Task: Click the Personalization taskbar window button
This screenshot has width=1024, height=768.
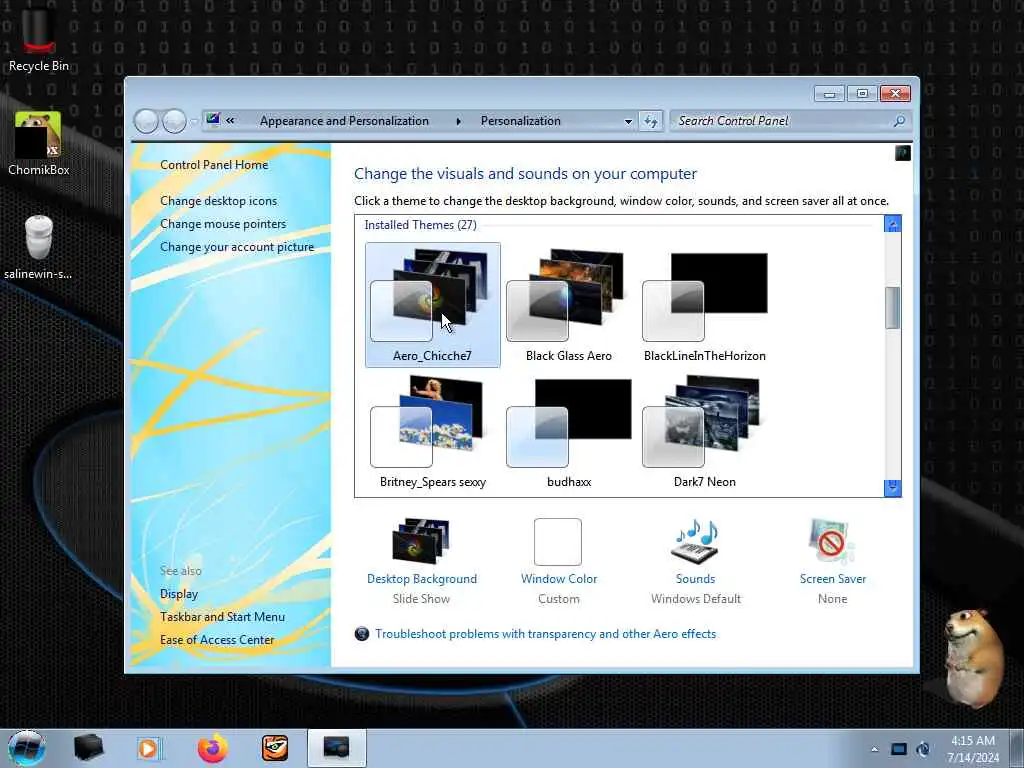Action: coord(337,748)
